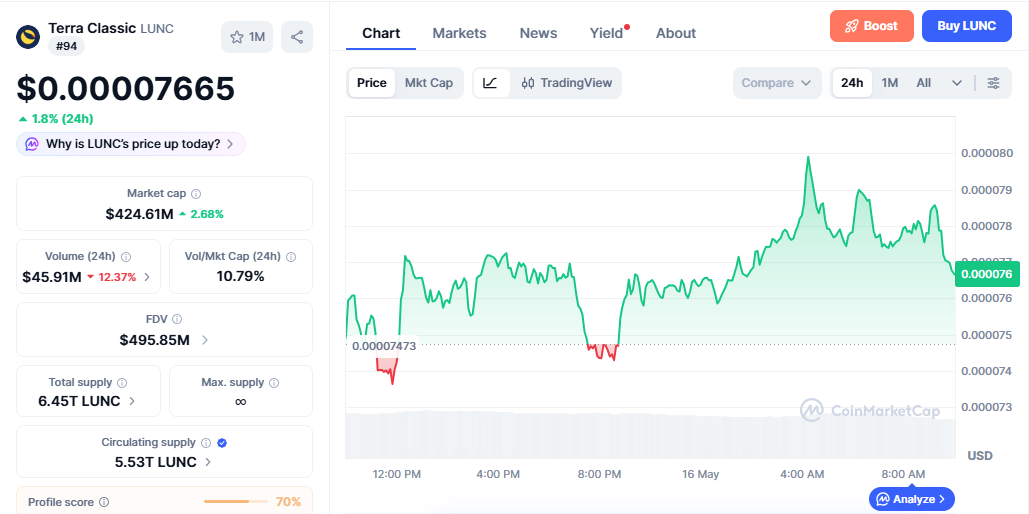1029x514 pixels.
Task: Show Total supply info icon
Action: (122, 383)
